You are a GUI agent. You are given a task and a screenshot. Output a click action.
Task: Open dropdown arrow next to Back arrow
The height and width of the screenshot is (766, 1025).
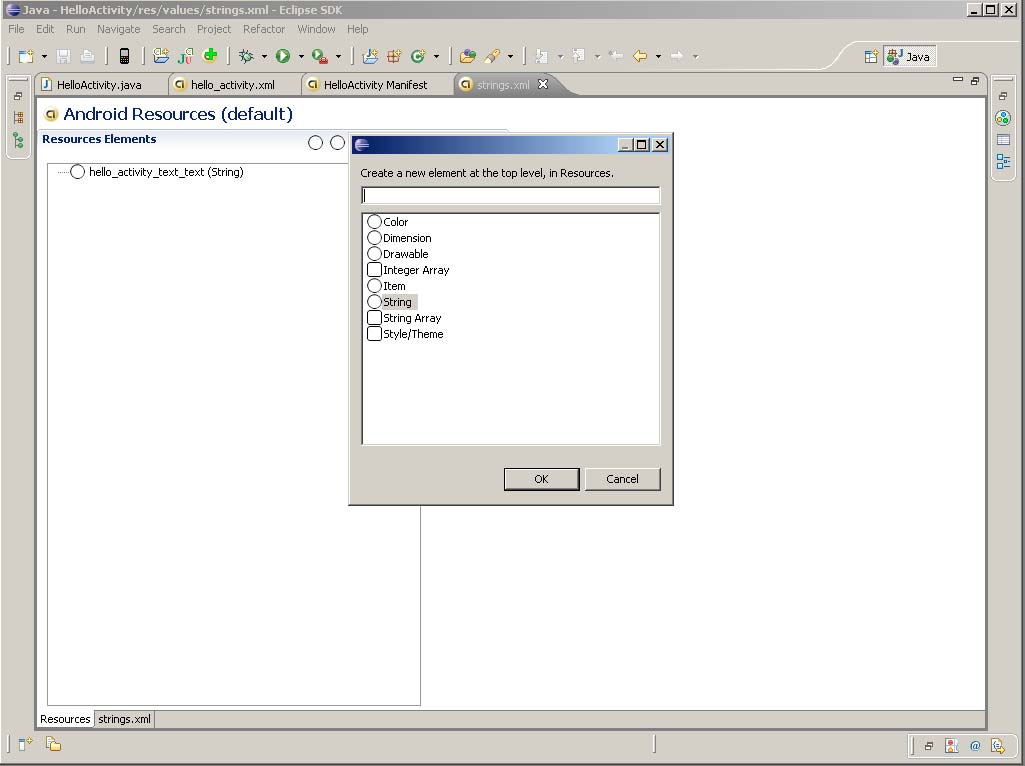coord(658,57)
